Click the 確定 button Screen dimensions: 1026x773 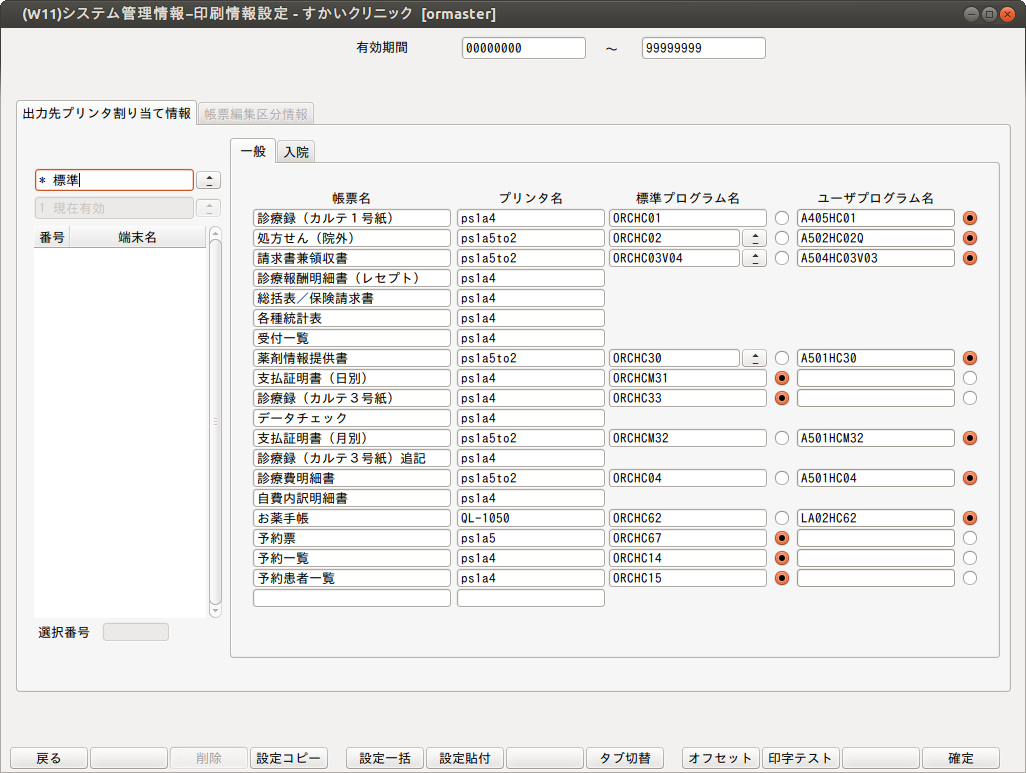click(x=961, y=758)
